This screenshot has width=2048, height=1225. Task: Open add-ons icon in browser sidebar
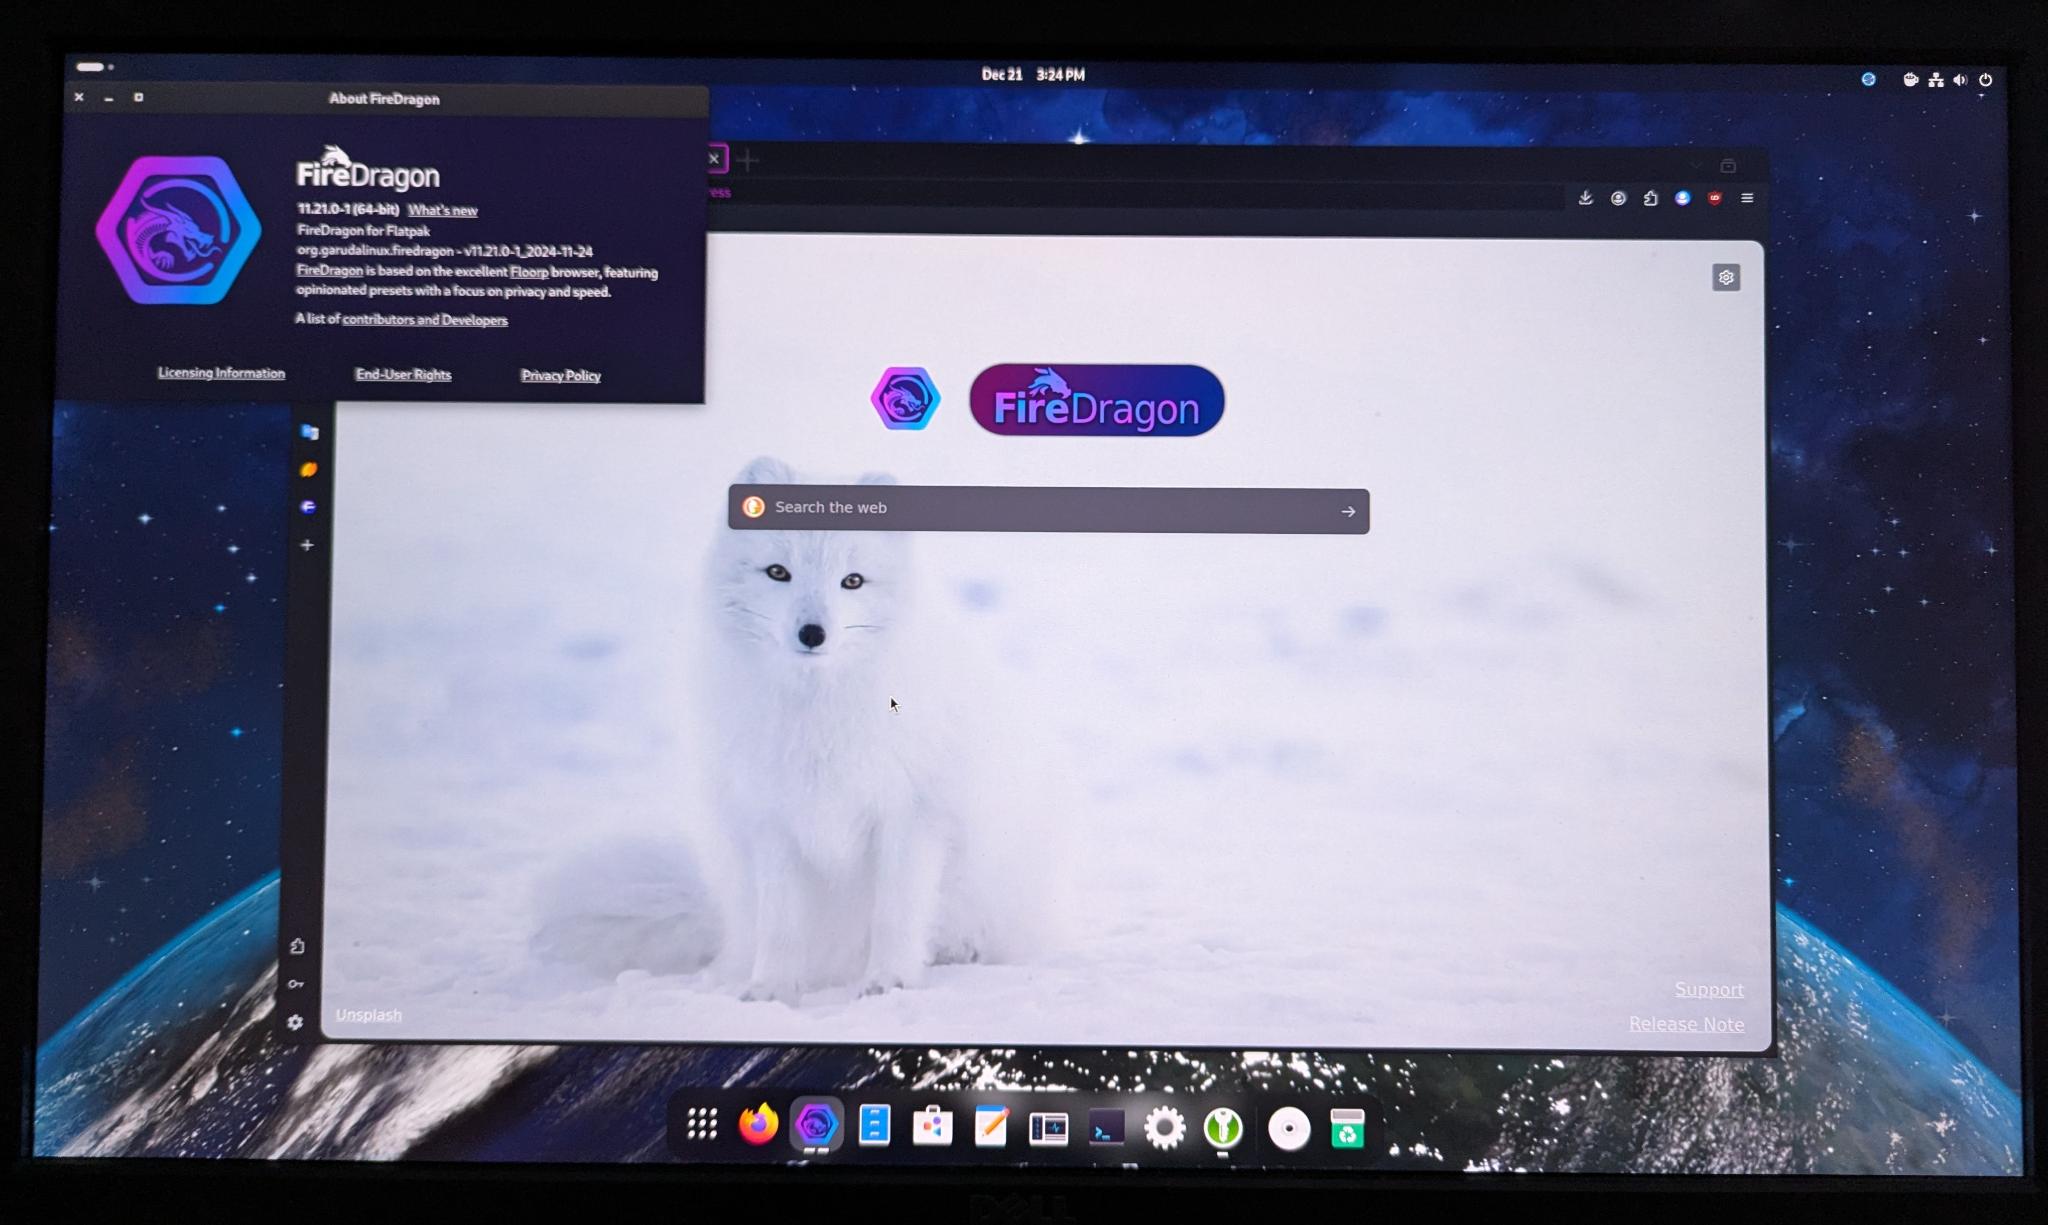click(297, 946)
